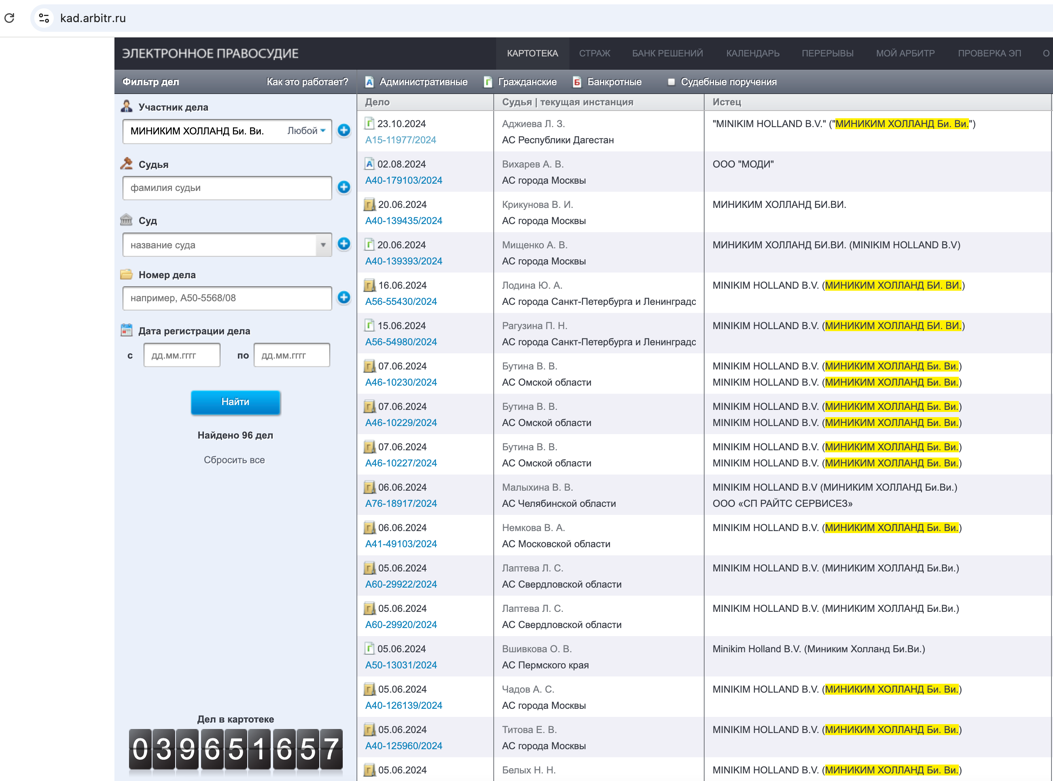Image resolution: width=1053 pixels, height=781 pixels.
Task: Click the case icon next to 15.06.2024
Action: pos(369,325)
